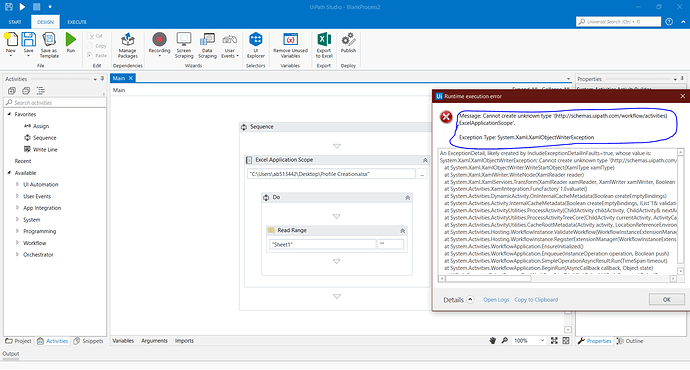Collapse Details in the error dialog
Screen dimensions: 690x370
[x=470, y=299]
